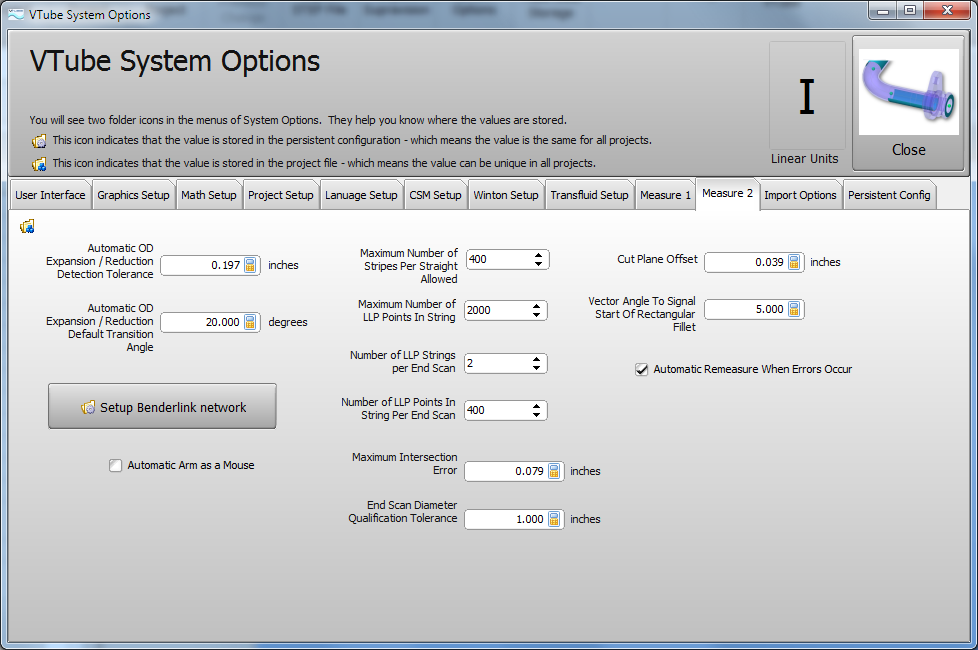This screenshot has height=650, width=978.
Task: Click calculator icon in Cut Plane Offset
Action: pyautogui.click(x=794, y=262)
